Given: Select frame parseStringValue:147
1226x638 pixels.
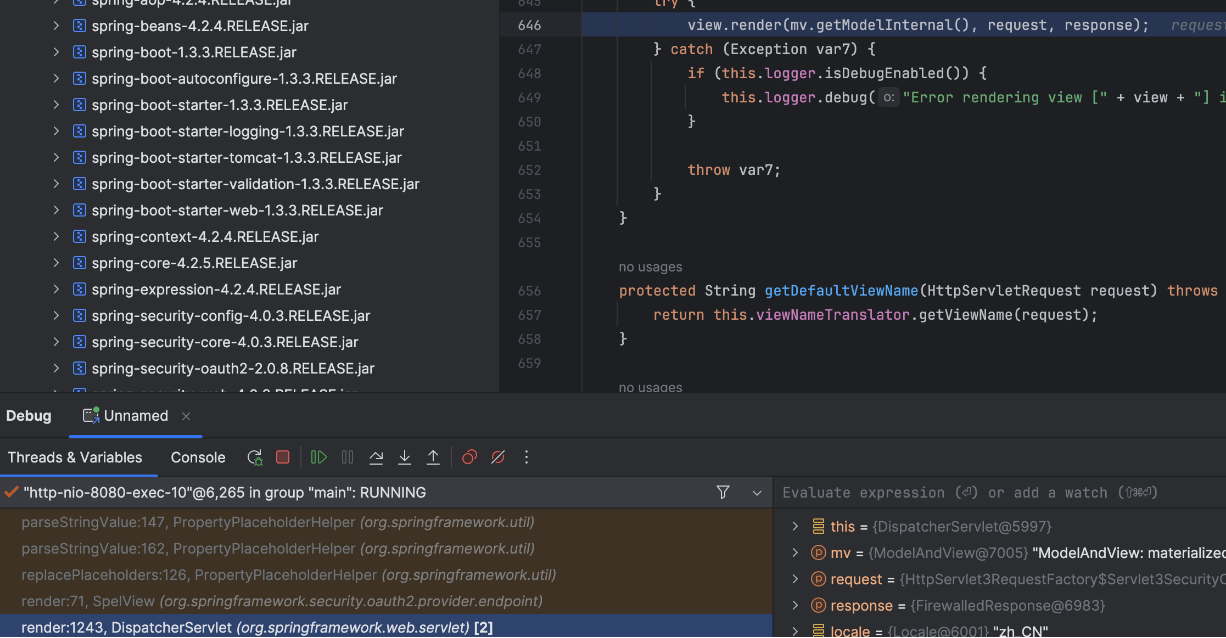Looking at the screenshot, I should [386, 522].
